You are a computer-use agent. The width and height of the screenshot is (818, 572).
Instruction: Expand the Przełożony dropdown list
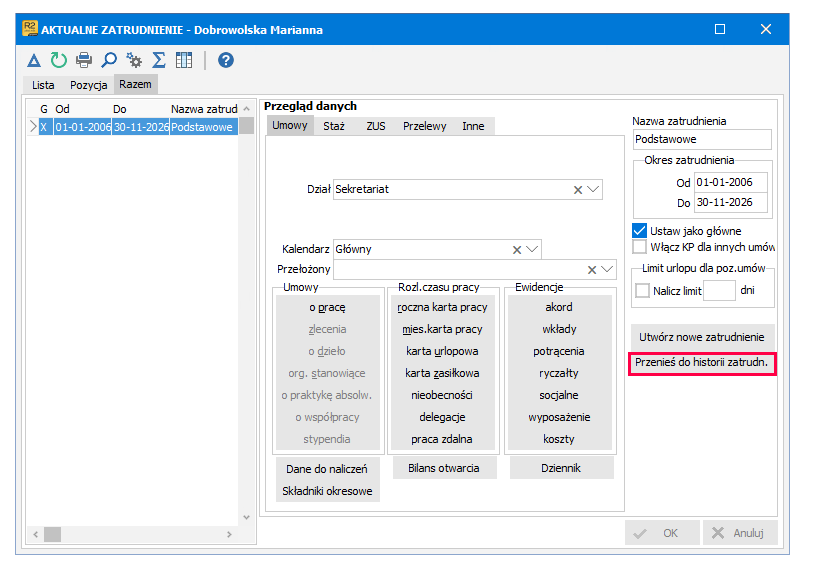click(607, 269)
